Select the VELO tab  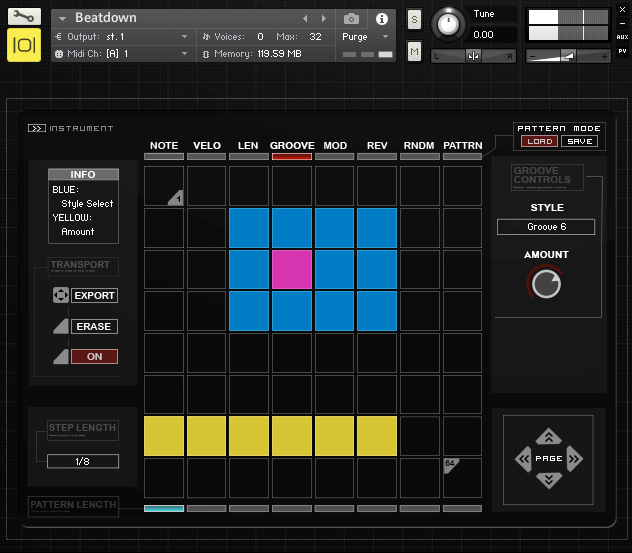tap(206, 146)
